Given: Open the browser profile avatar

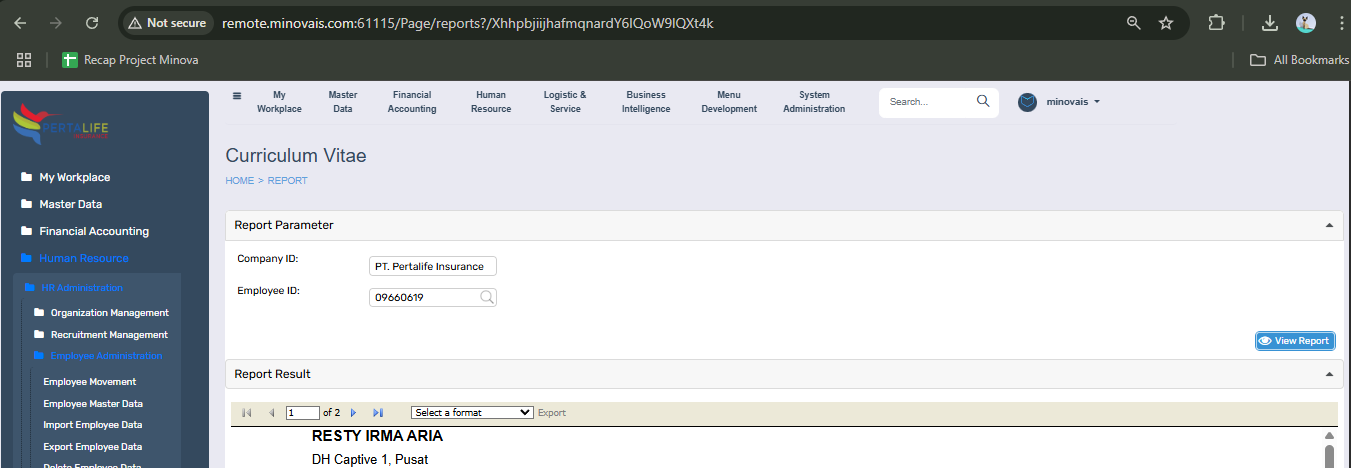Looking at the screenshot, I should [1306, 22].
